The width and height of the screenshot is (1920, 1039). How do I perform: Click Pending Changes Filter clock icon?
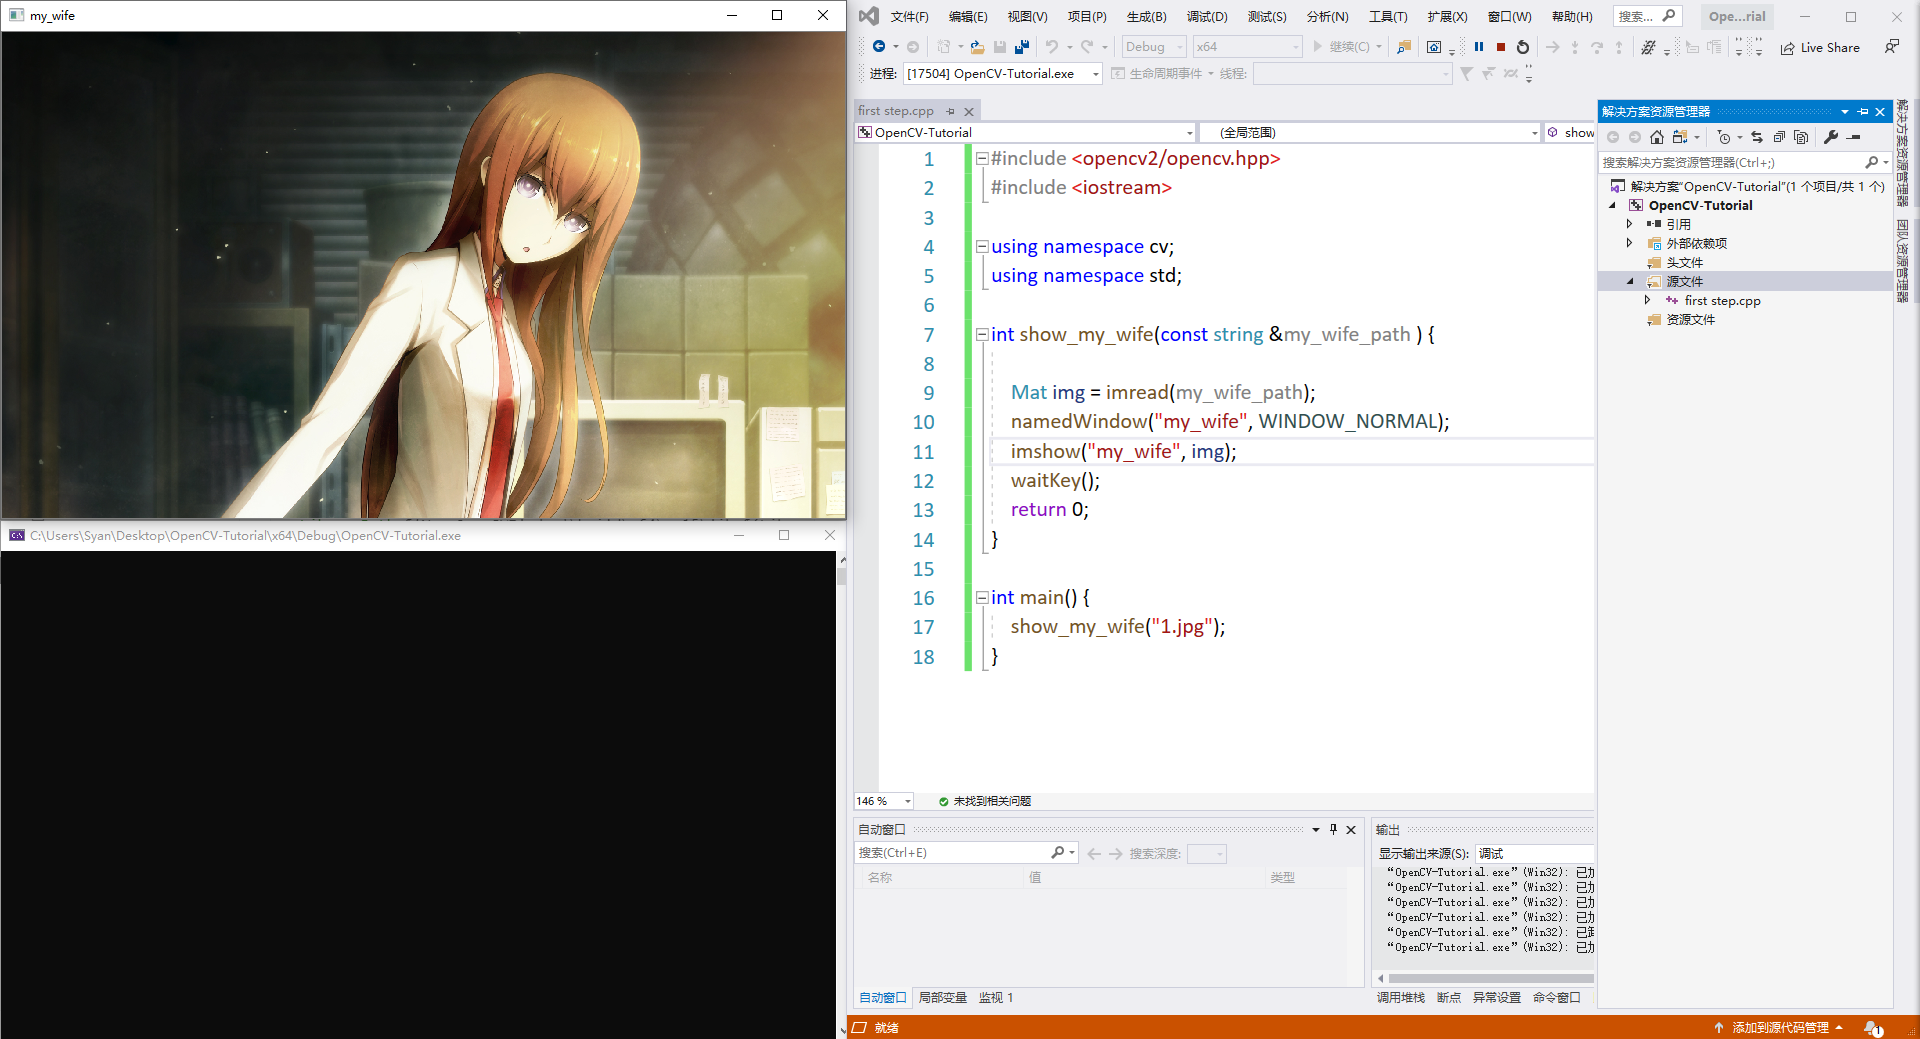(1724, 137)
